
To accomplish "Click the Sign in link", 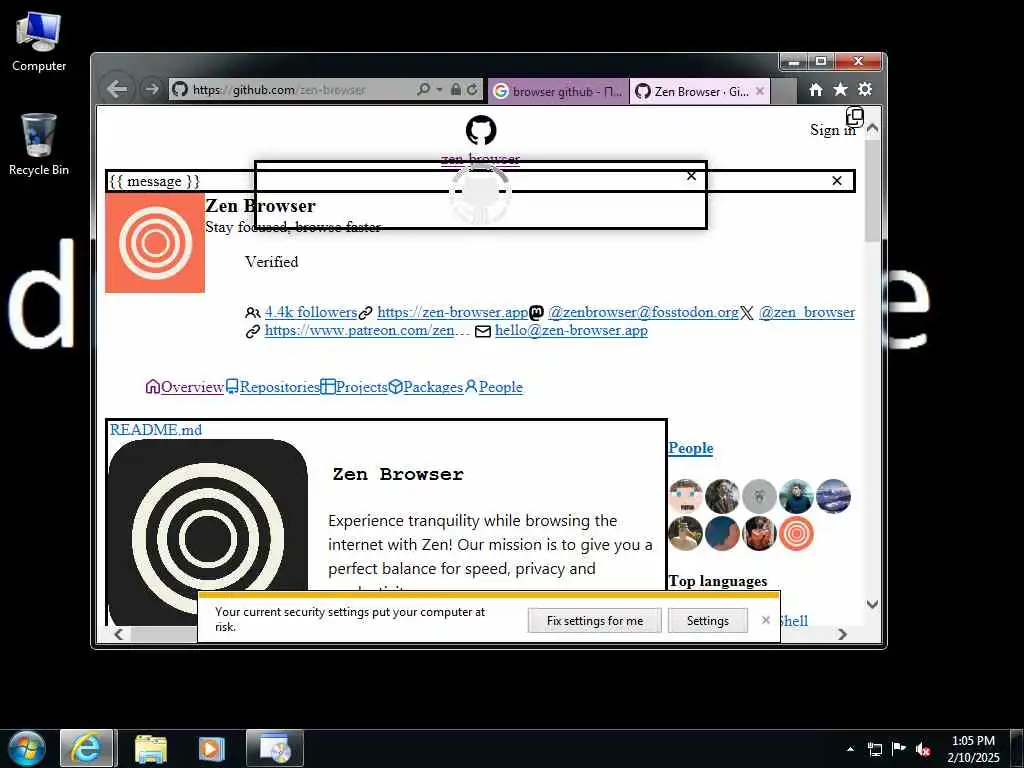I will tap(833, 130).
